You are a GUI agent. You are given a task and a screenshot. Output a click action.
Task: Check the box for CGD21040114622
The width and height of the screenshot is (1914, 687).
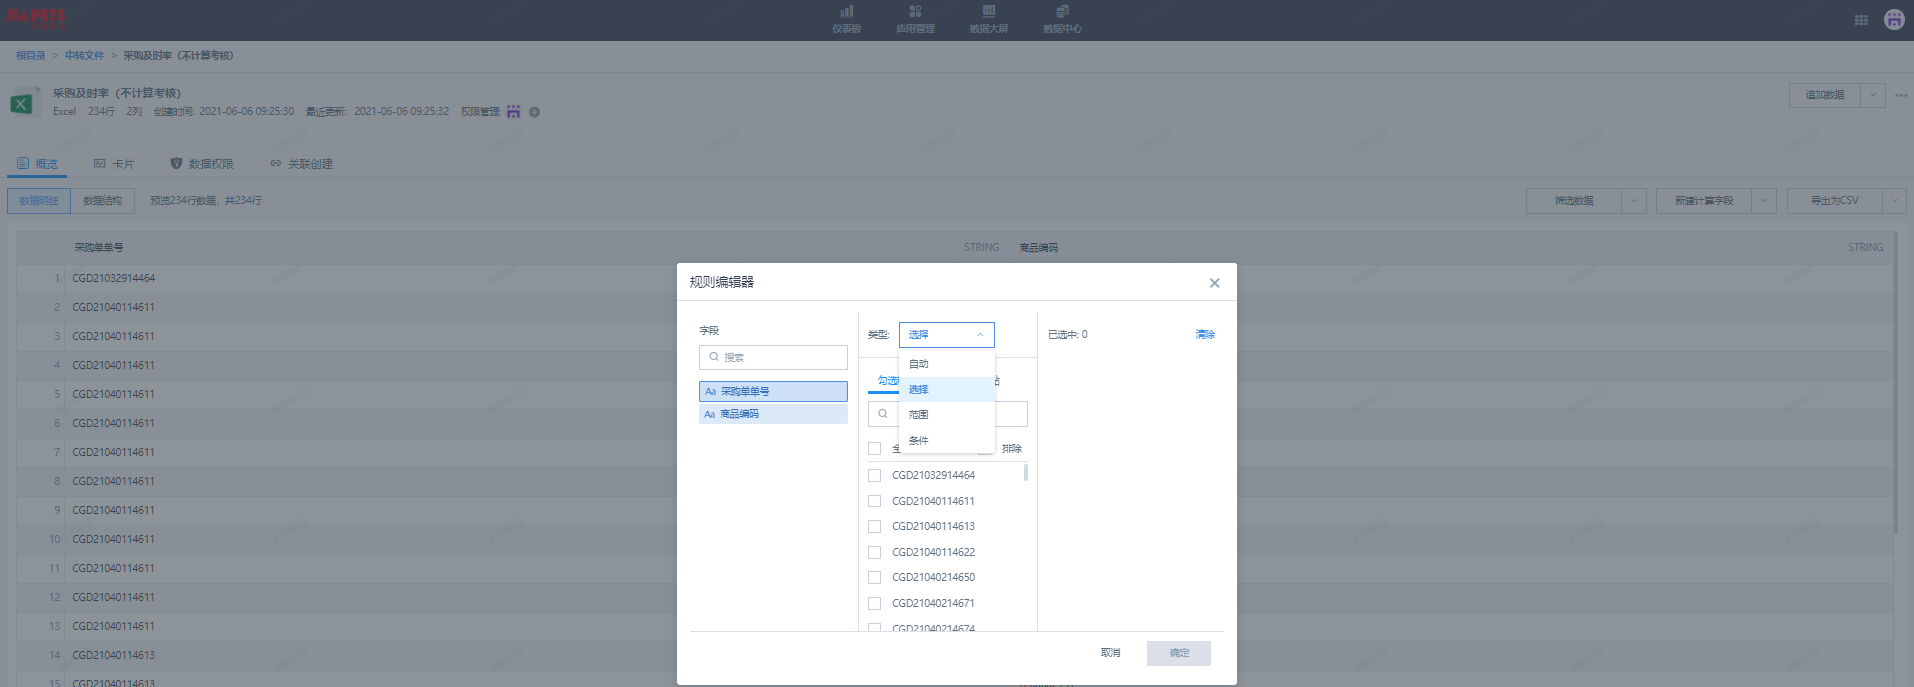pyautogui.click(x=874, y=552)
